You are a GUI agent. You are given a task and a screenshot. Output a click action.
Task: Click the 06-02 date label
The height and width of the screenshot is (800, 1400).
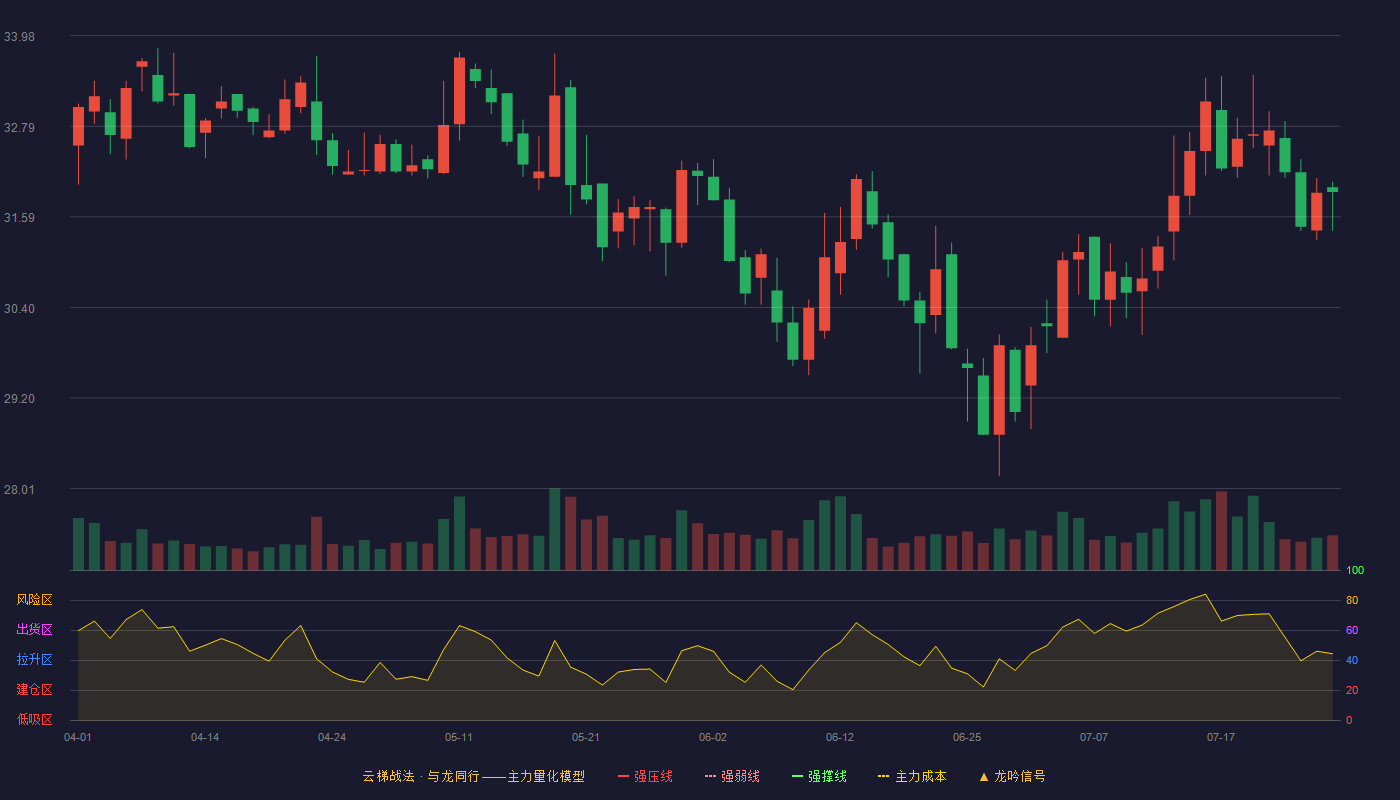(x=713, y=737)
